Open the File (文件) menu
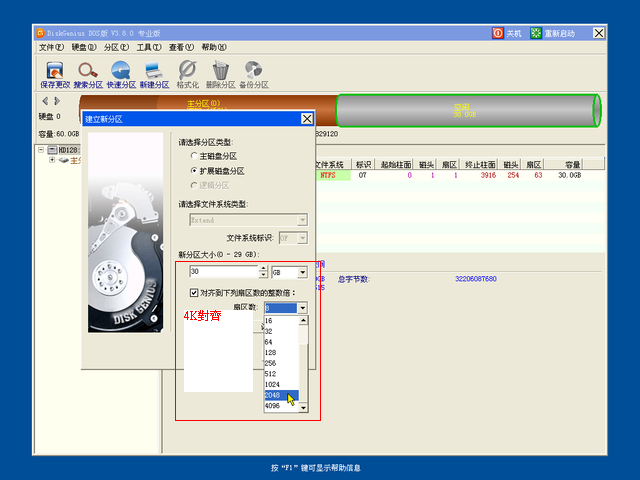 tap(51, 47)
